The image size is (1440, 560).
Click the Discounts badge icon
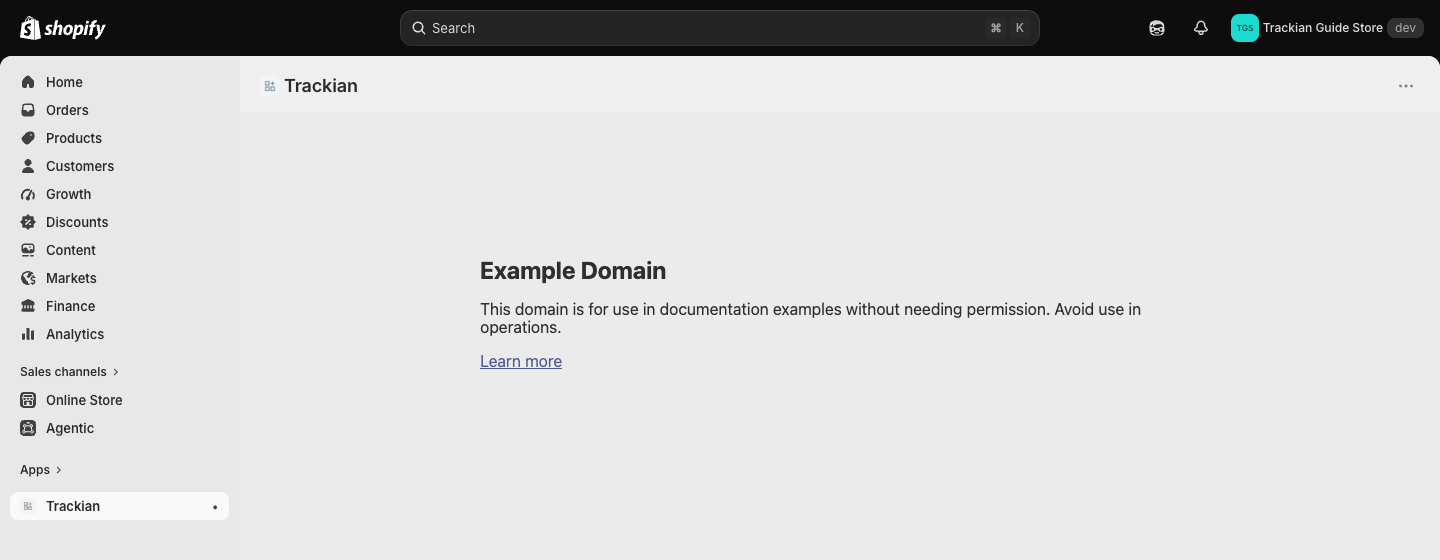(x=28, y=222)
